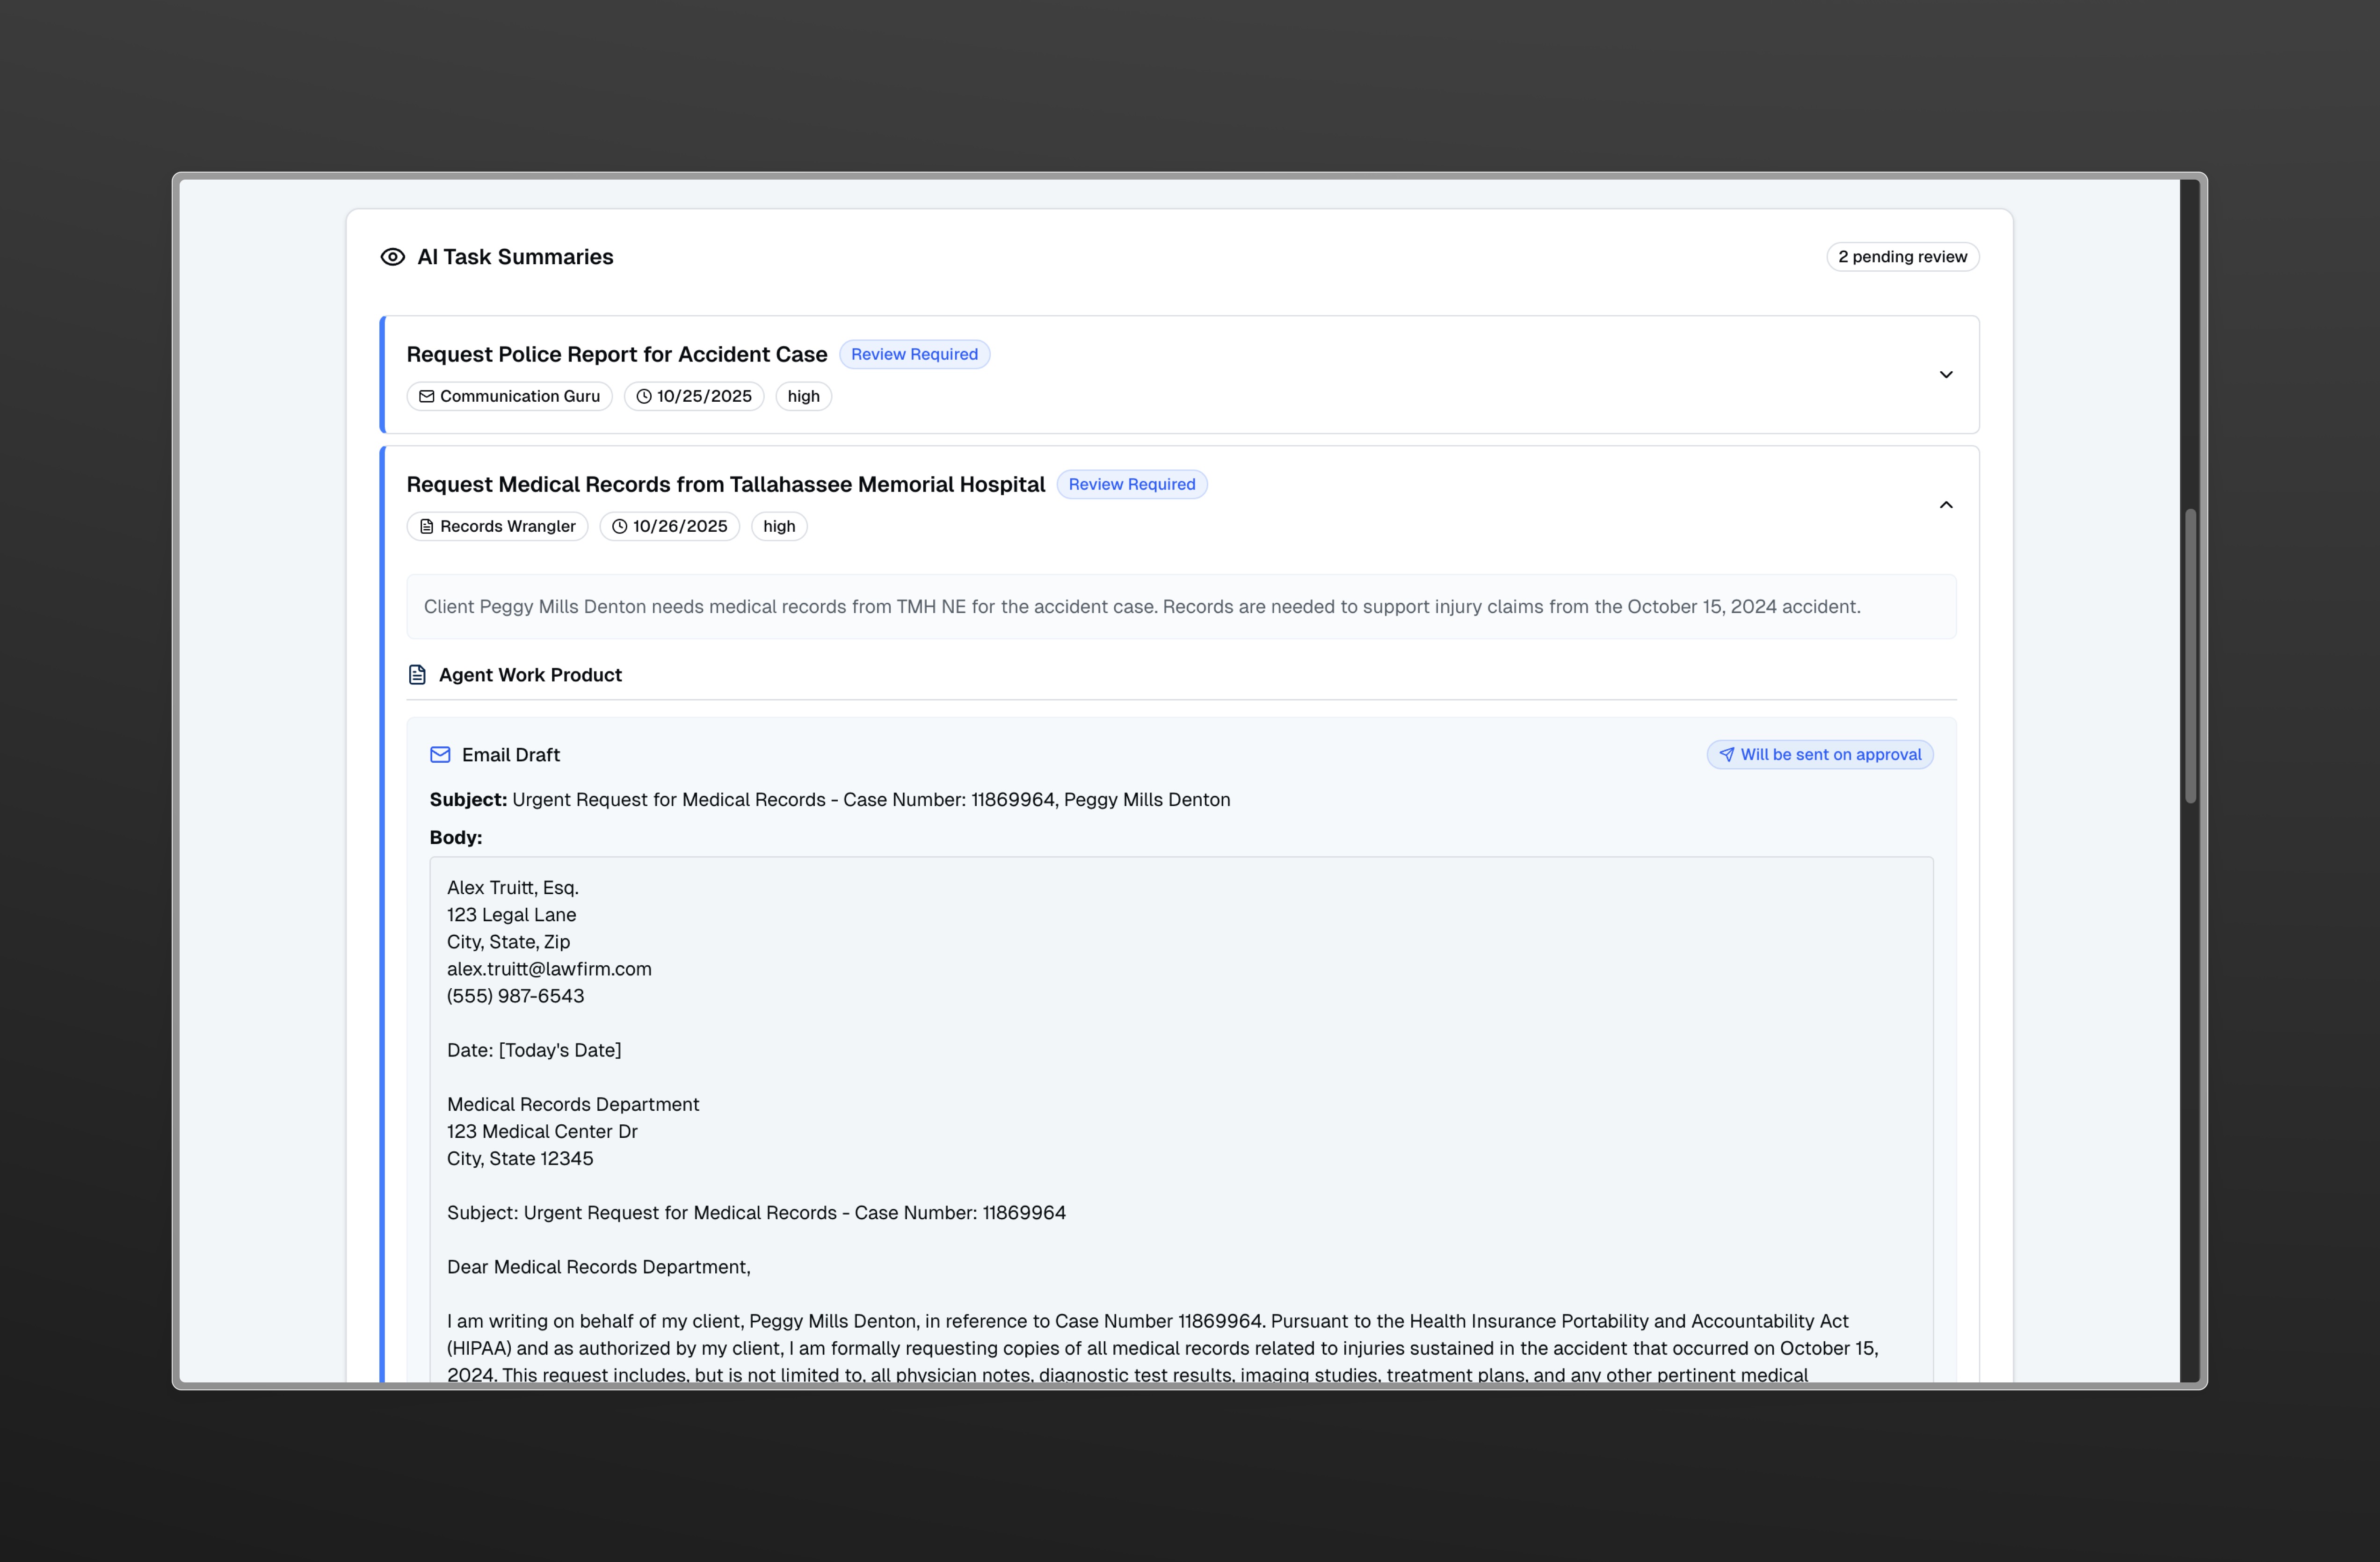Click the envelope icon in Communication Guru tag
This screenshot has width=2380, height=1562.
click(427, 396)
